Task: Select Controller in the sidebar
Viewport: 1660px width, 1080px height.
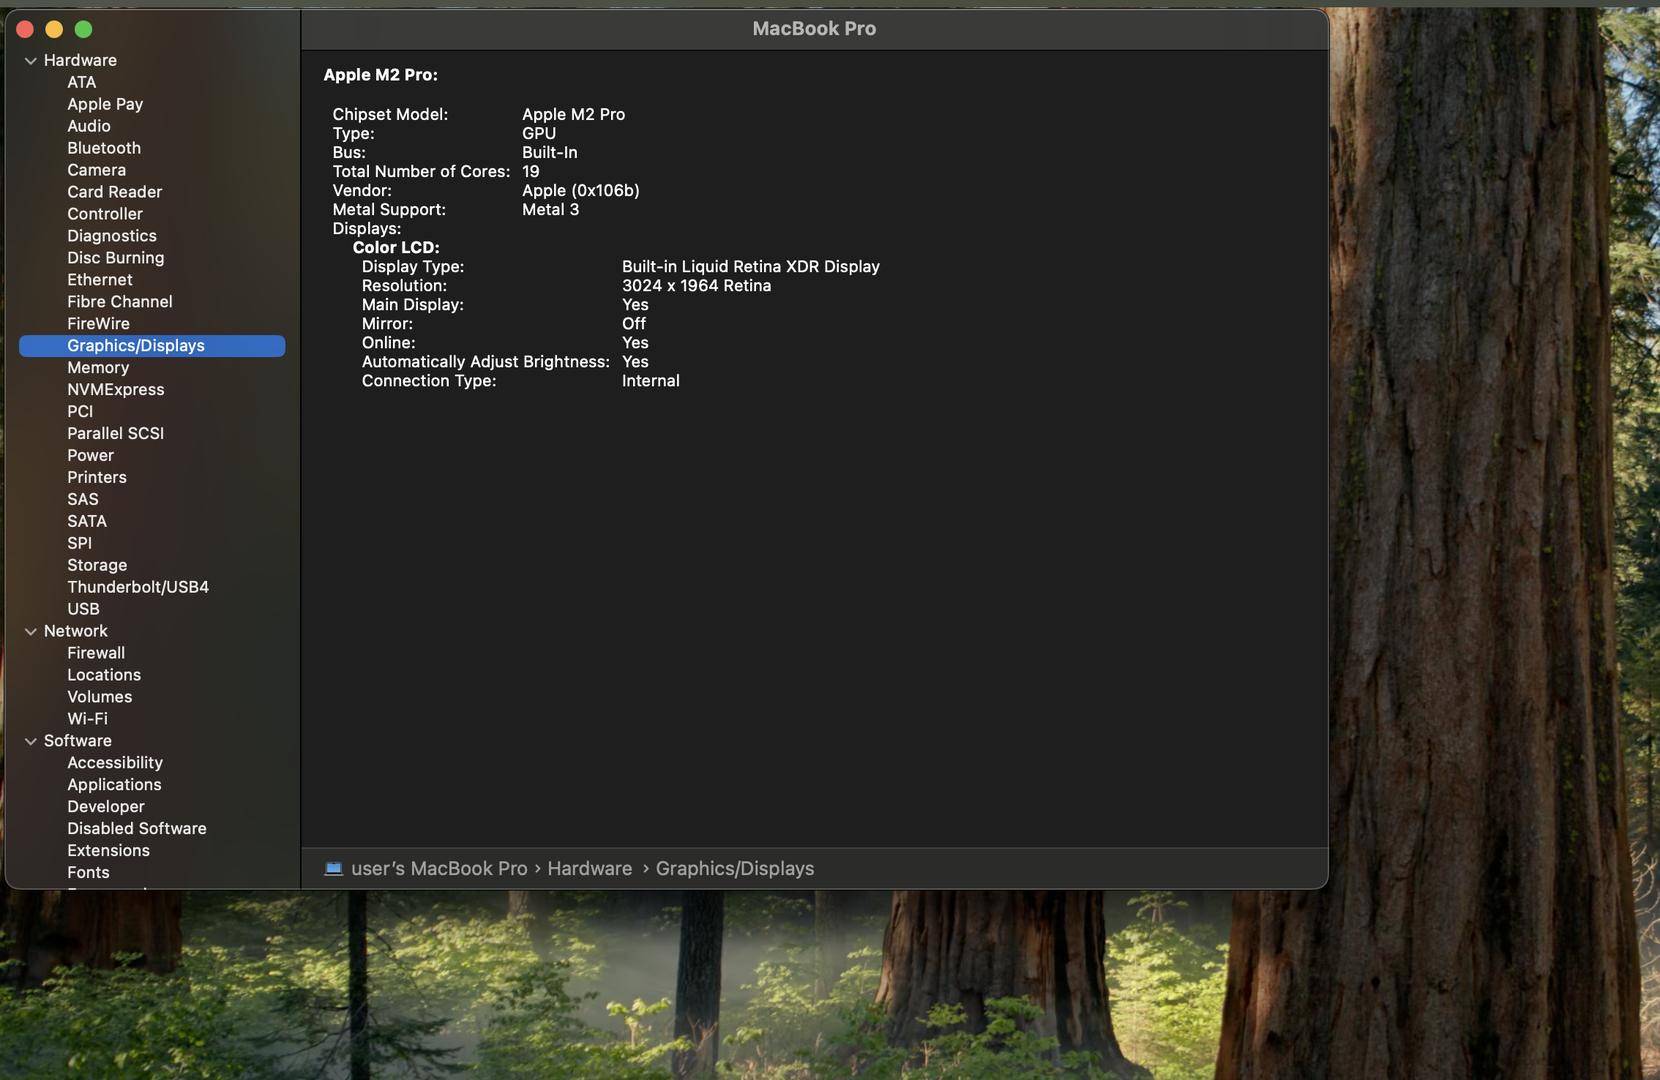Action: tap(105, 215)
